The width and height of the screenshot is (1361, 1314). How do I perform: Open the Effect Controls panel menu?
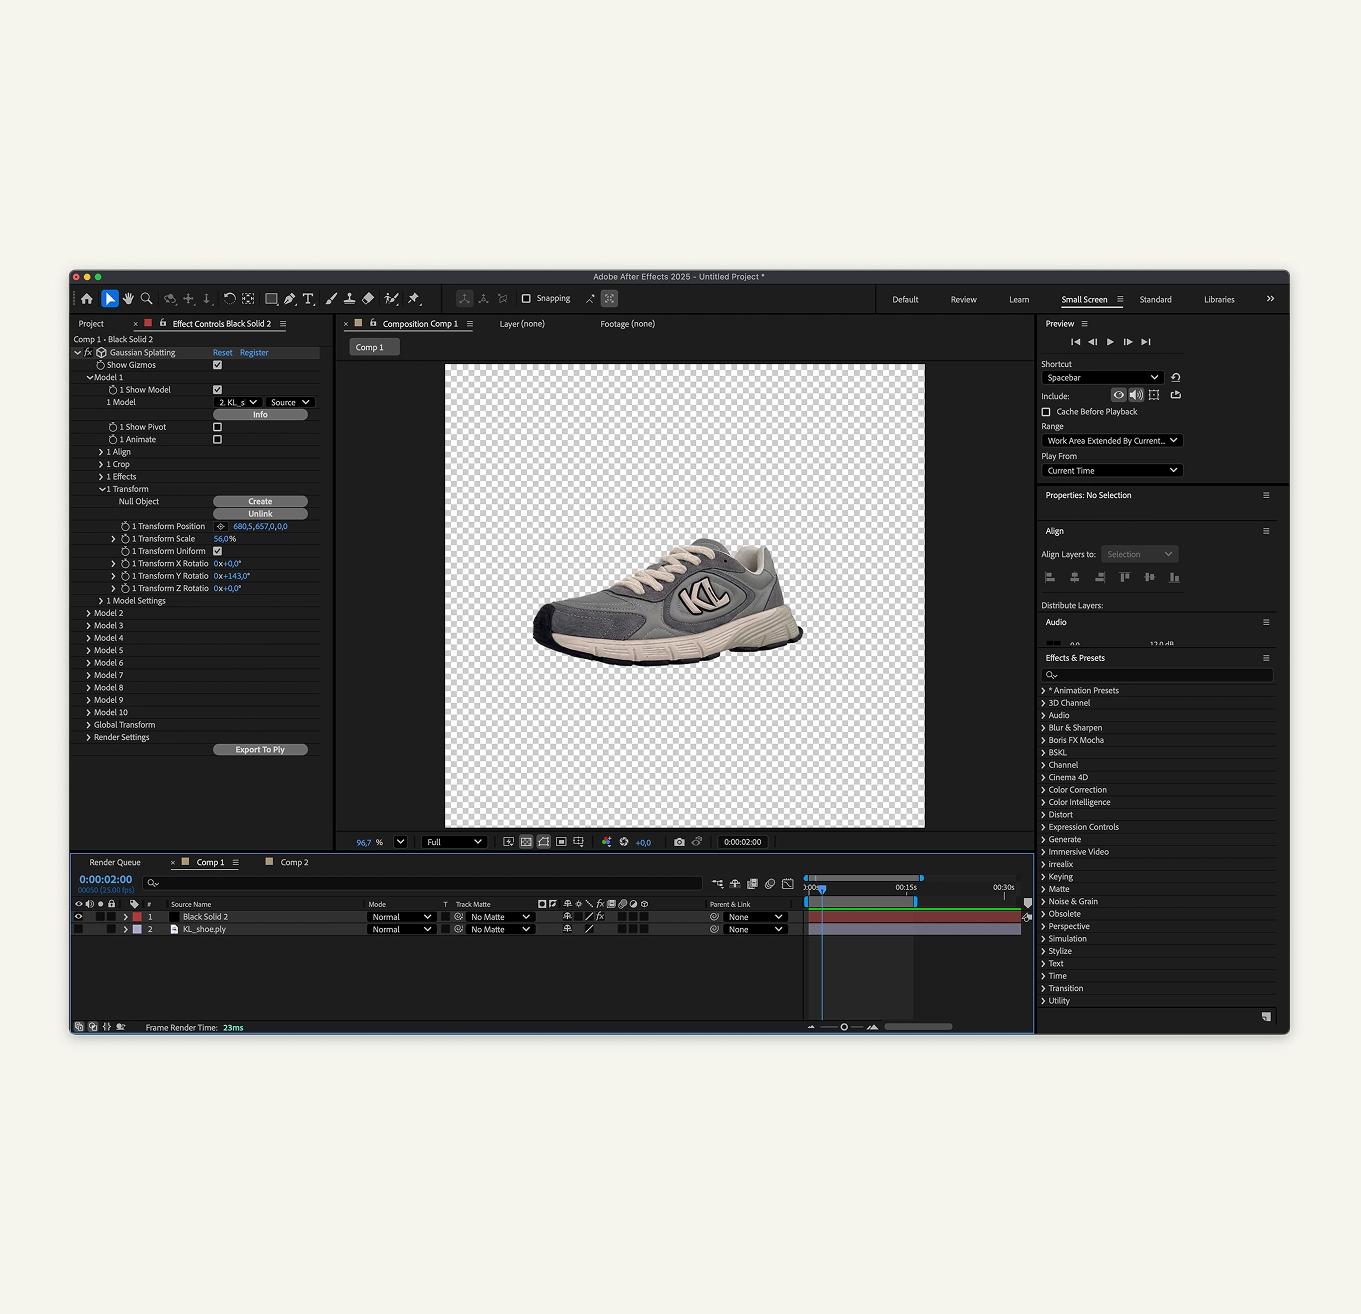tap(283, 324)
